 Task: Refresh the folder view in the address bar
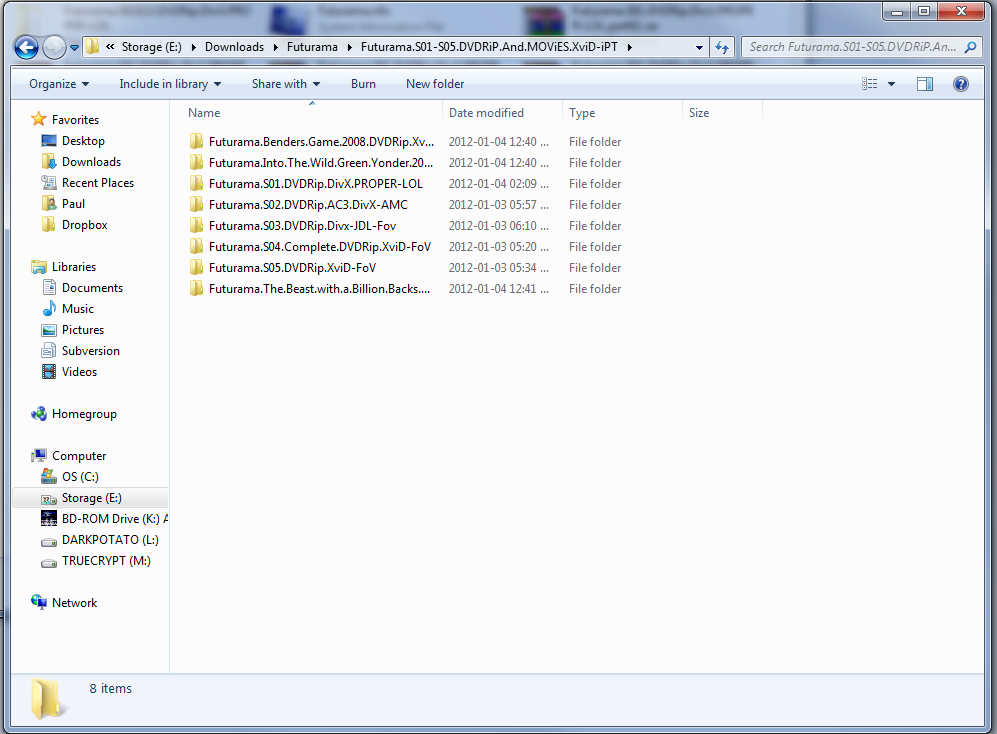[x=722, y=47]
